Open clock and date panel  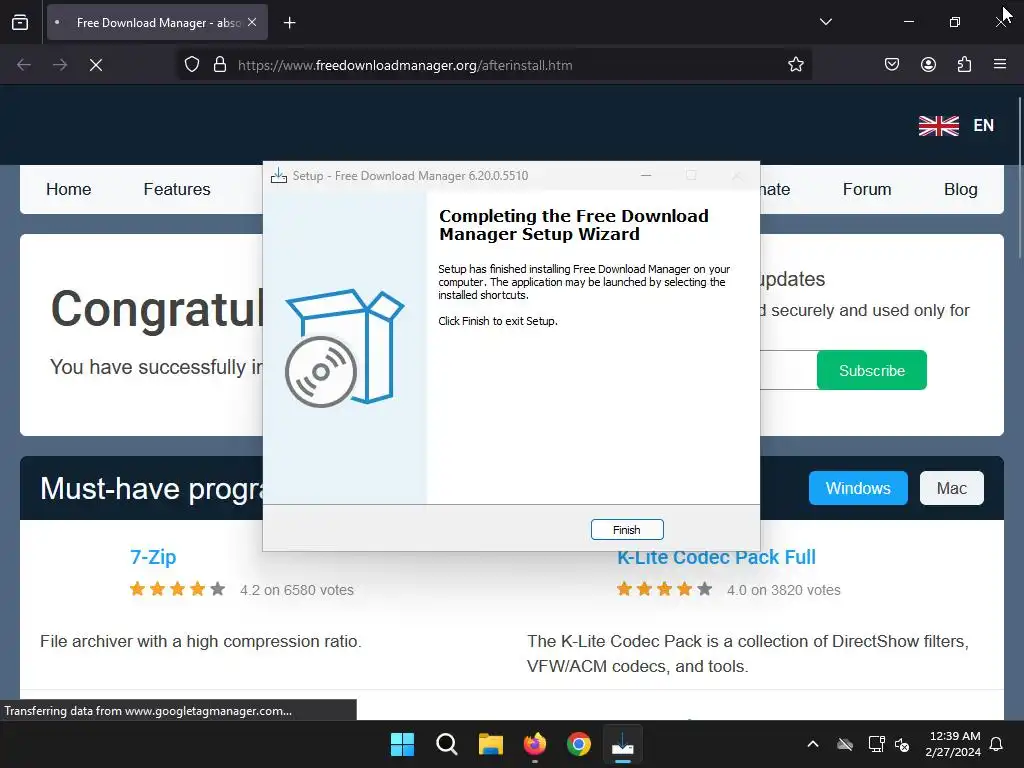(953, 744)
